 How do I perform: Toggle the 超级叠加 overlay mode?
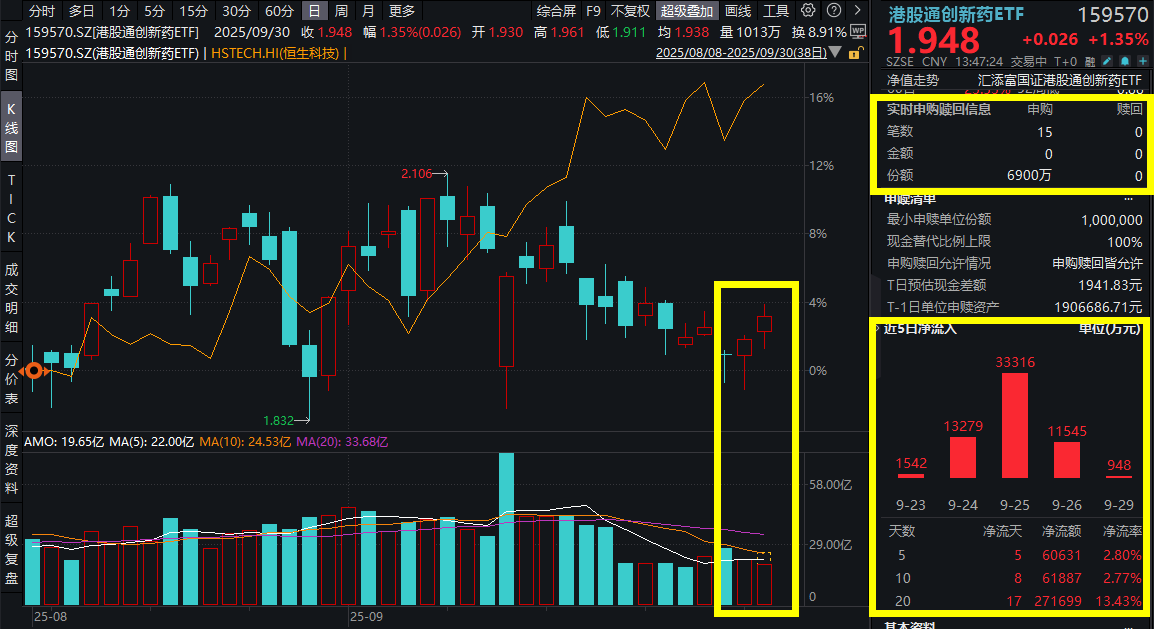[x=686, y=11]
